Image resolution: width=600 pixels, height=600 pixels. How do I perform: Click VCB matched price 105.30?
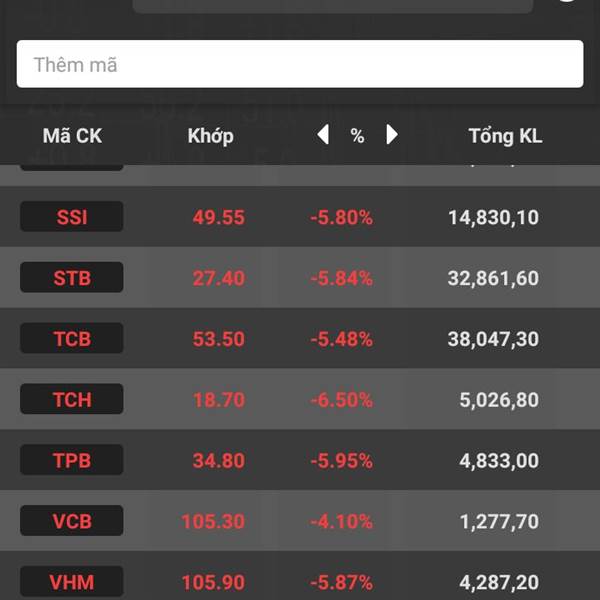[213, 521]
